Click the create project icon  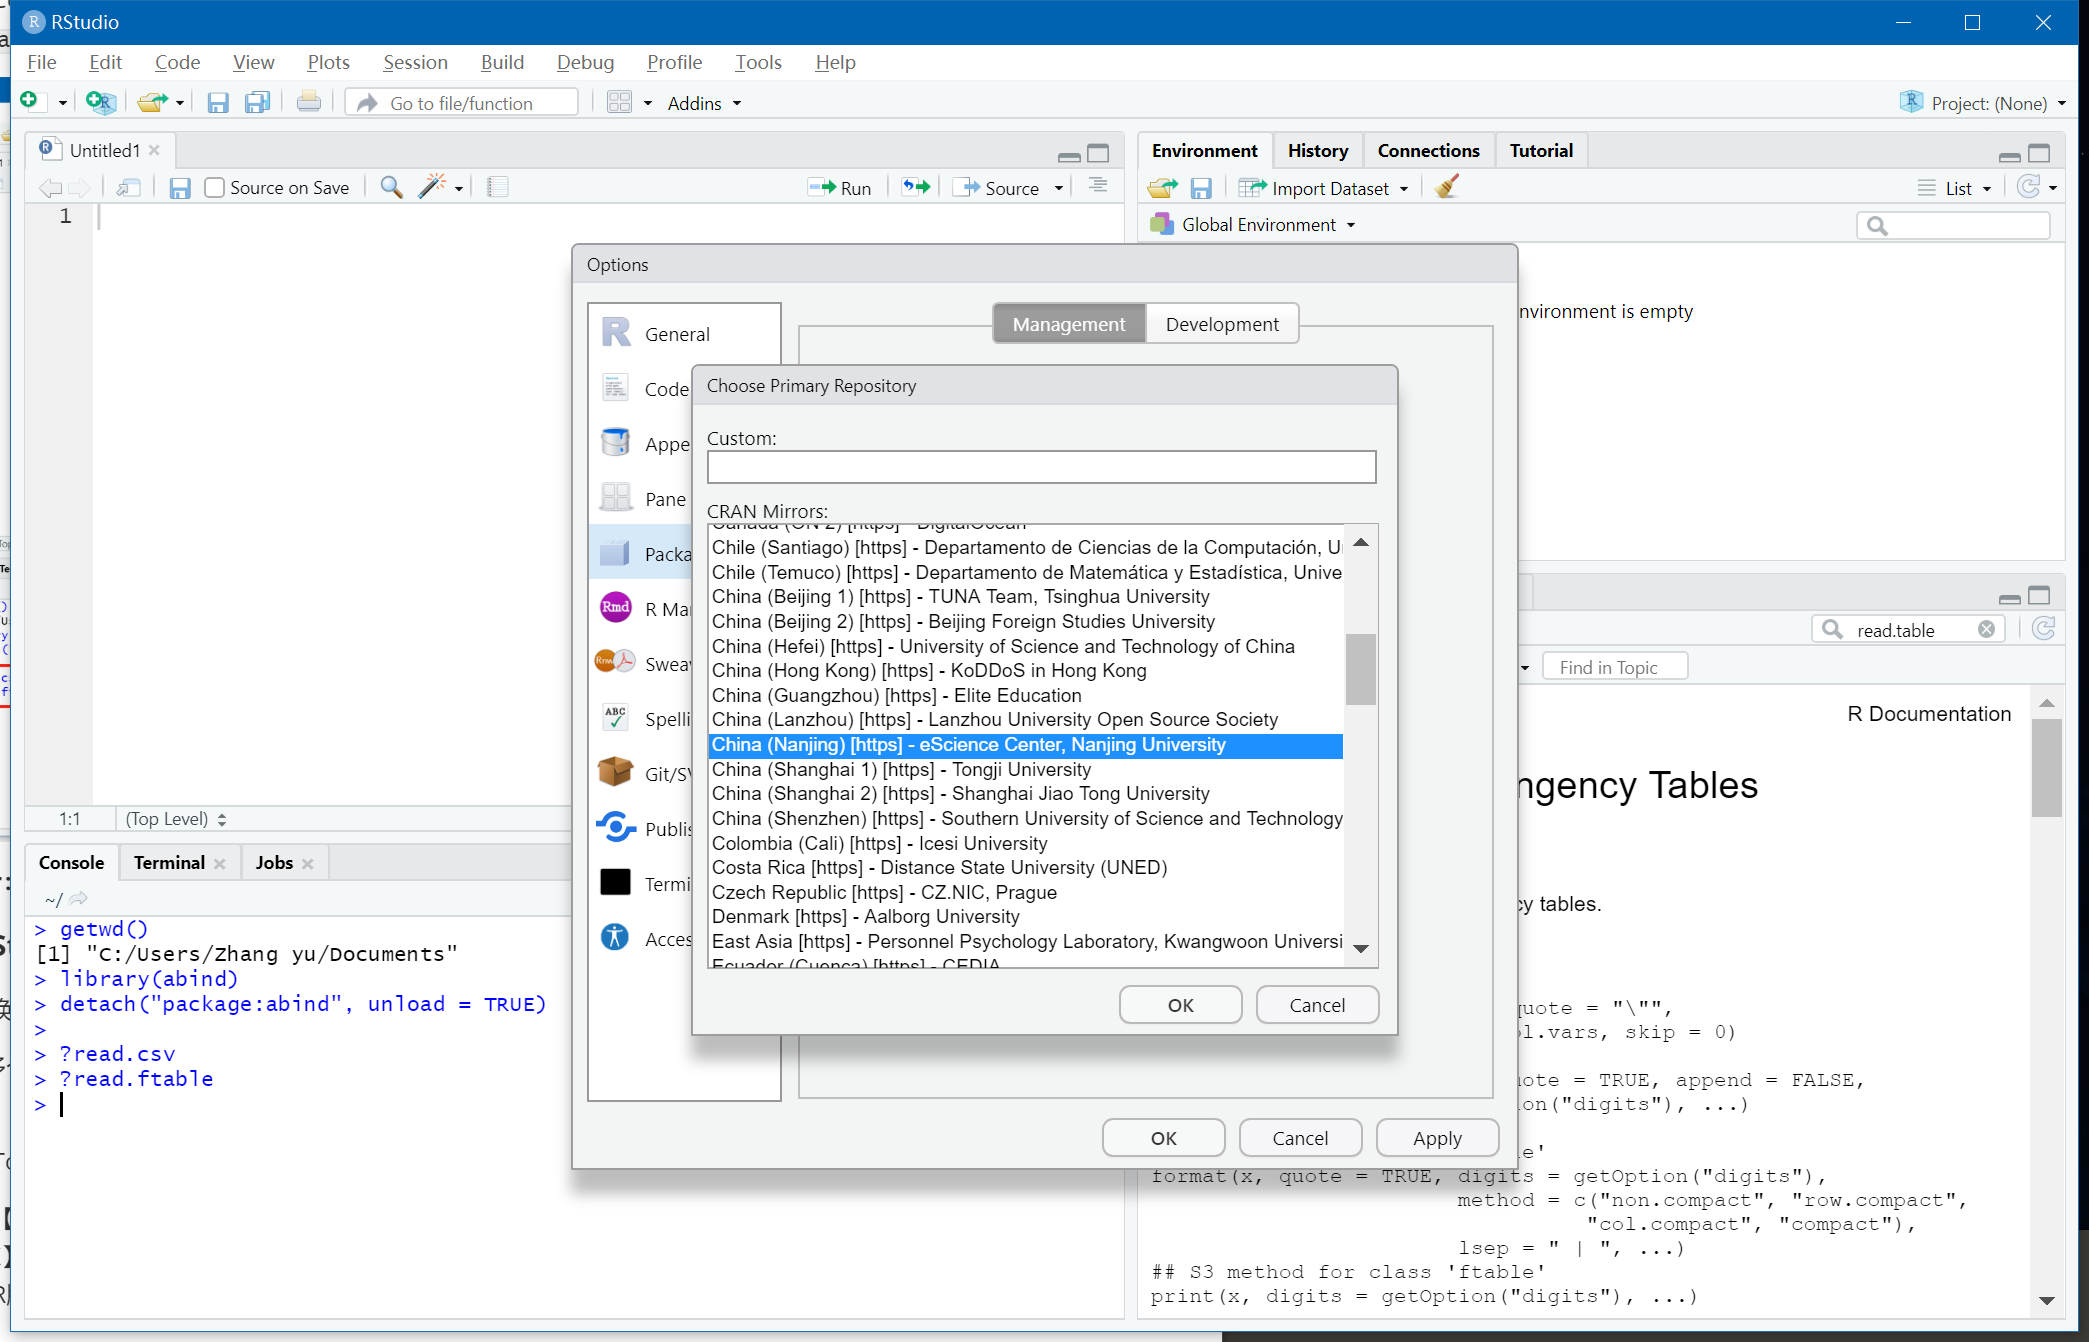[100, 102]
